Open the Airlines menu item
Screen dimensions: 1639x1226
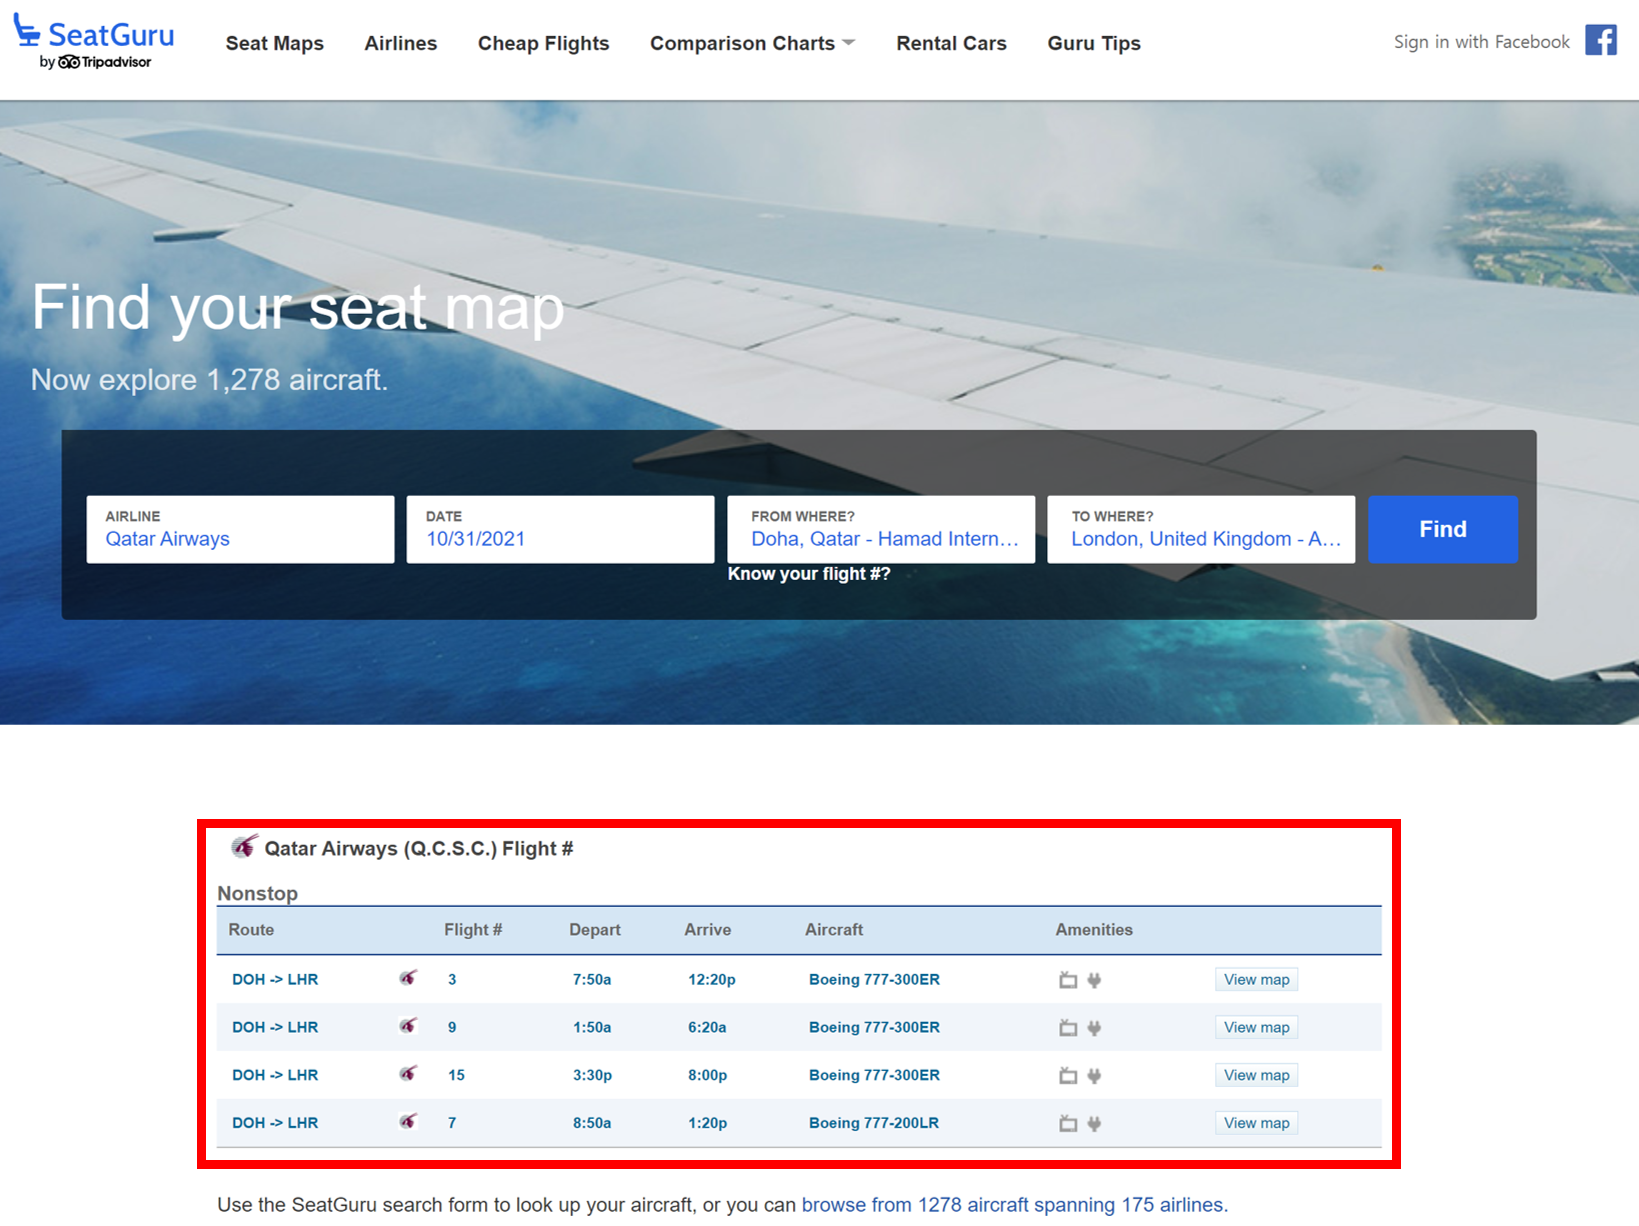point(400,43)
